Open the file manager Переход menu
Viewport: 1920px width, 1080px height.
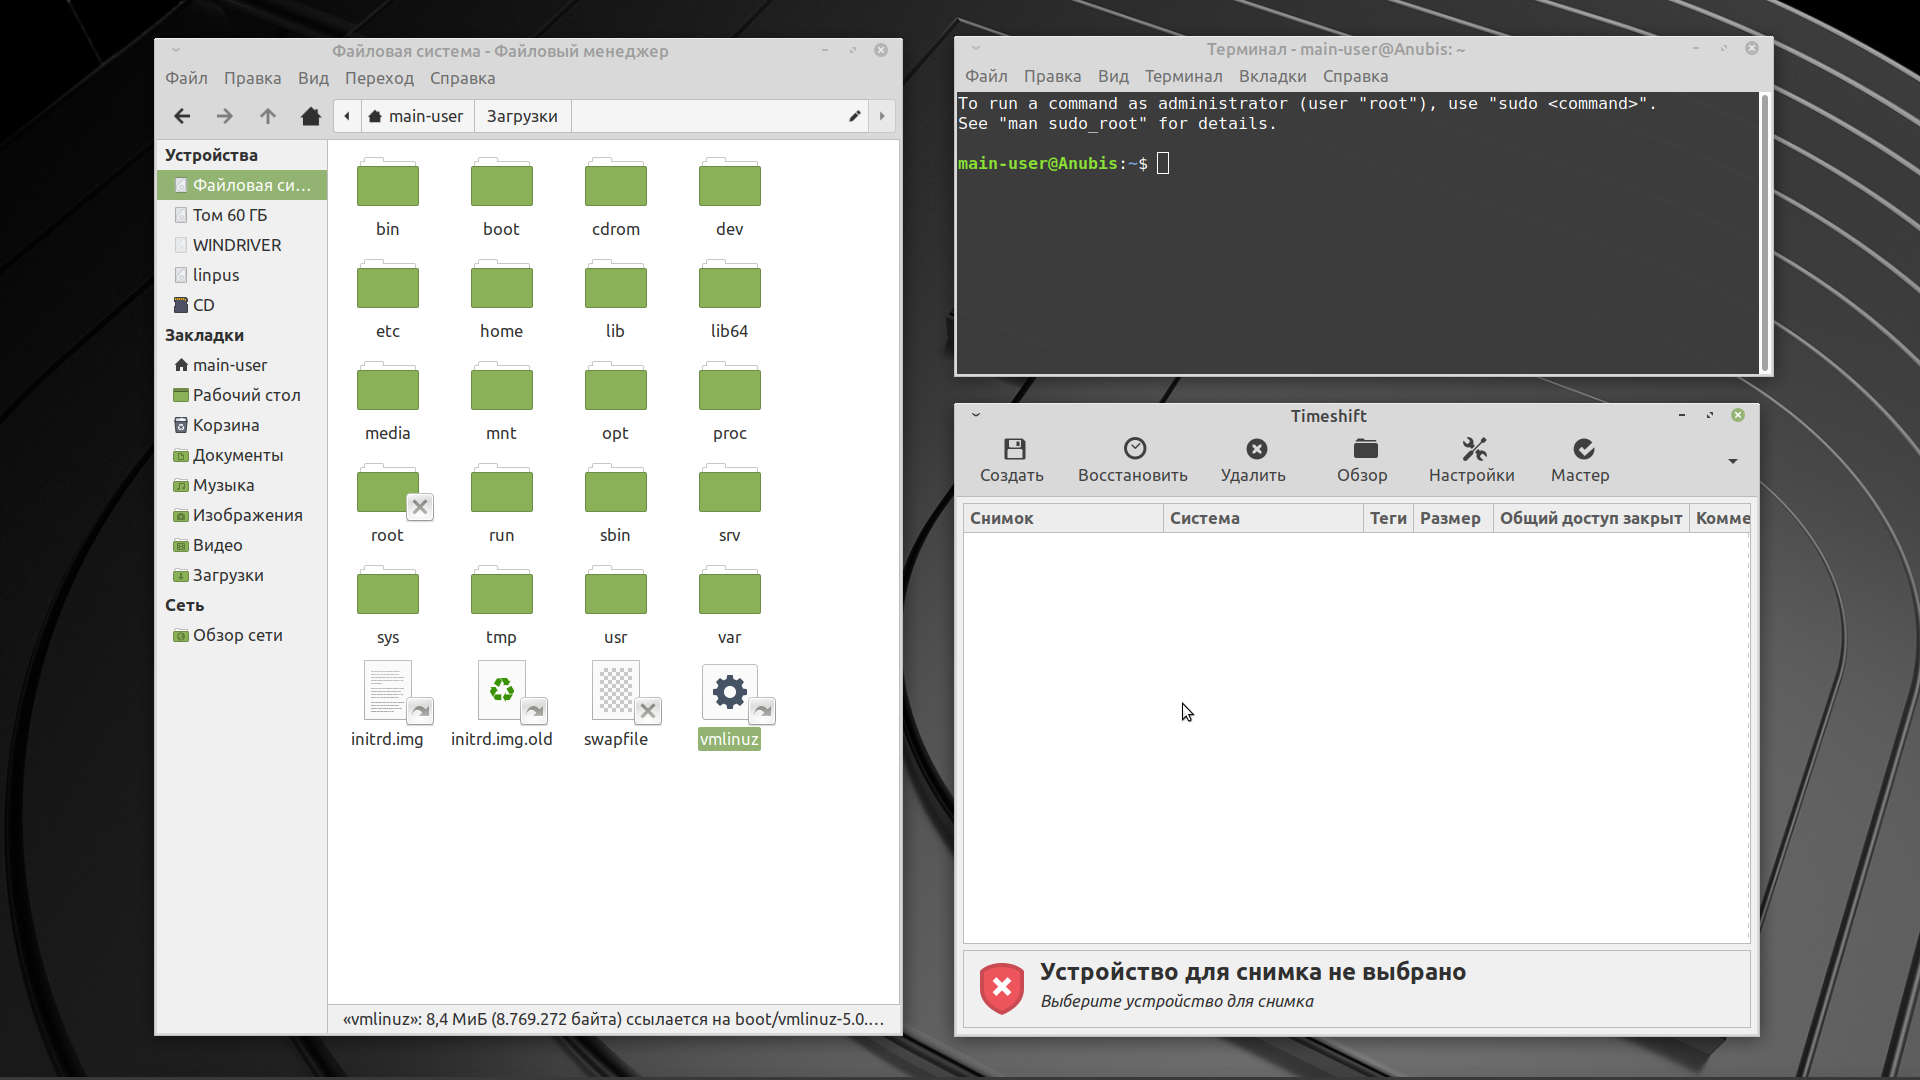(x=379, y=78)
